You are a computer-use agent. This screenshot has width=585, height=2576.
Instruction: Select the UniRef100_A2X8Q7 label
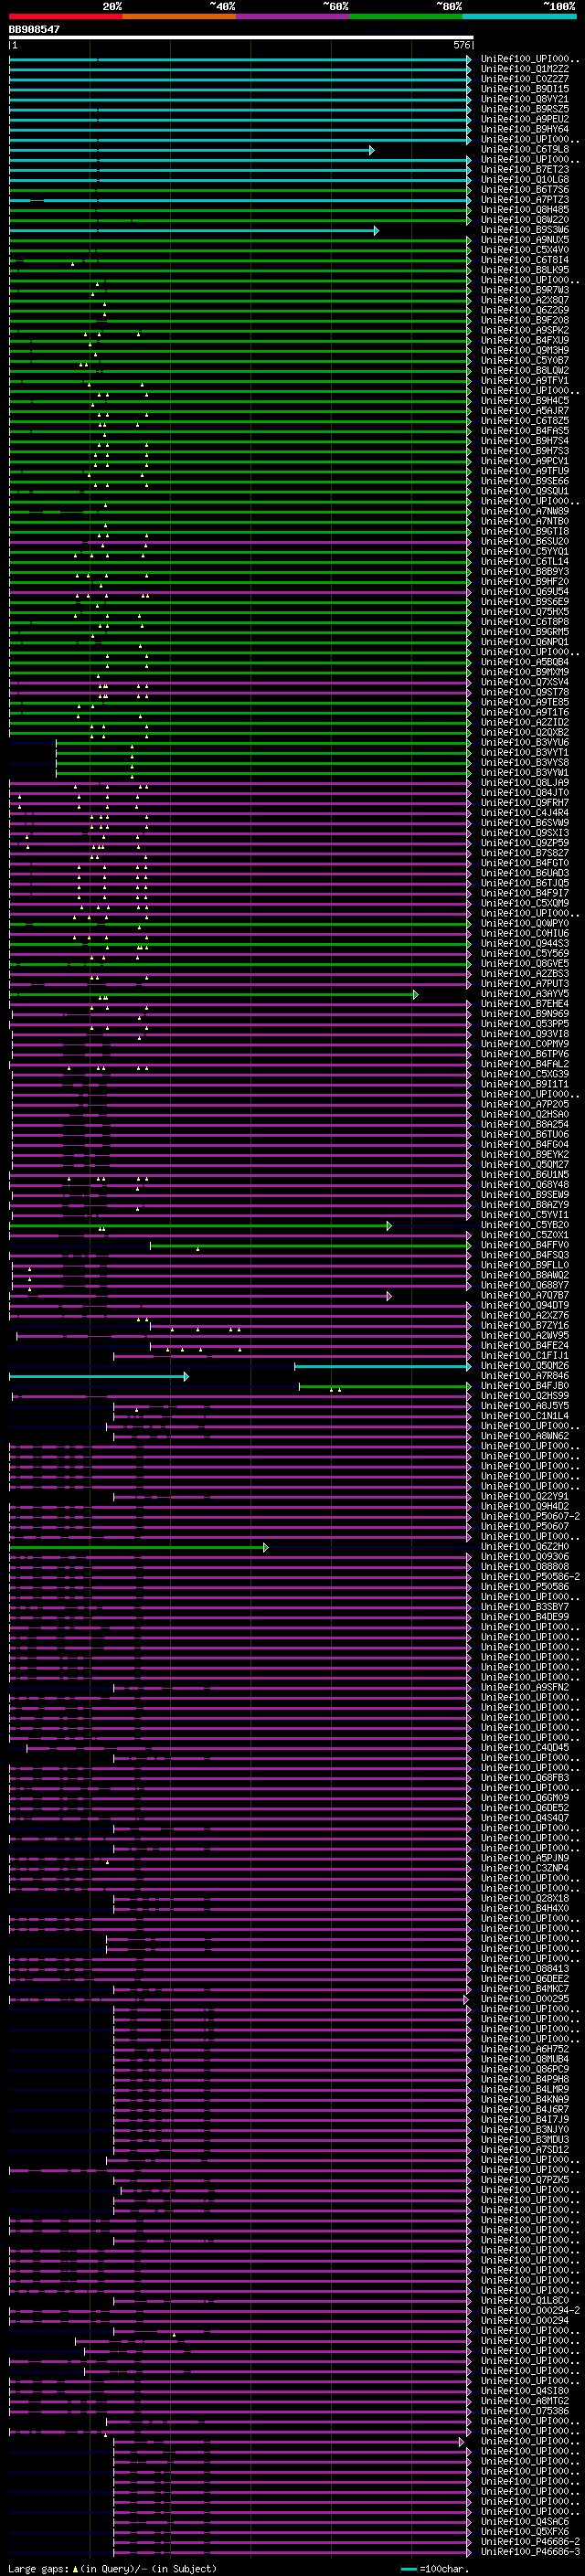[x=525, y=300]
